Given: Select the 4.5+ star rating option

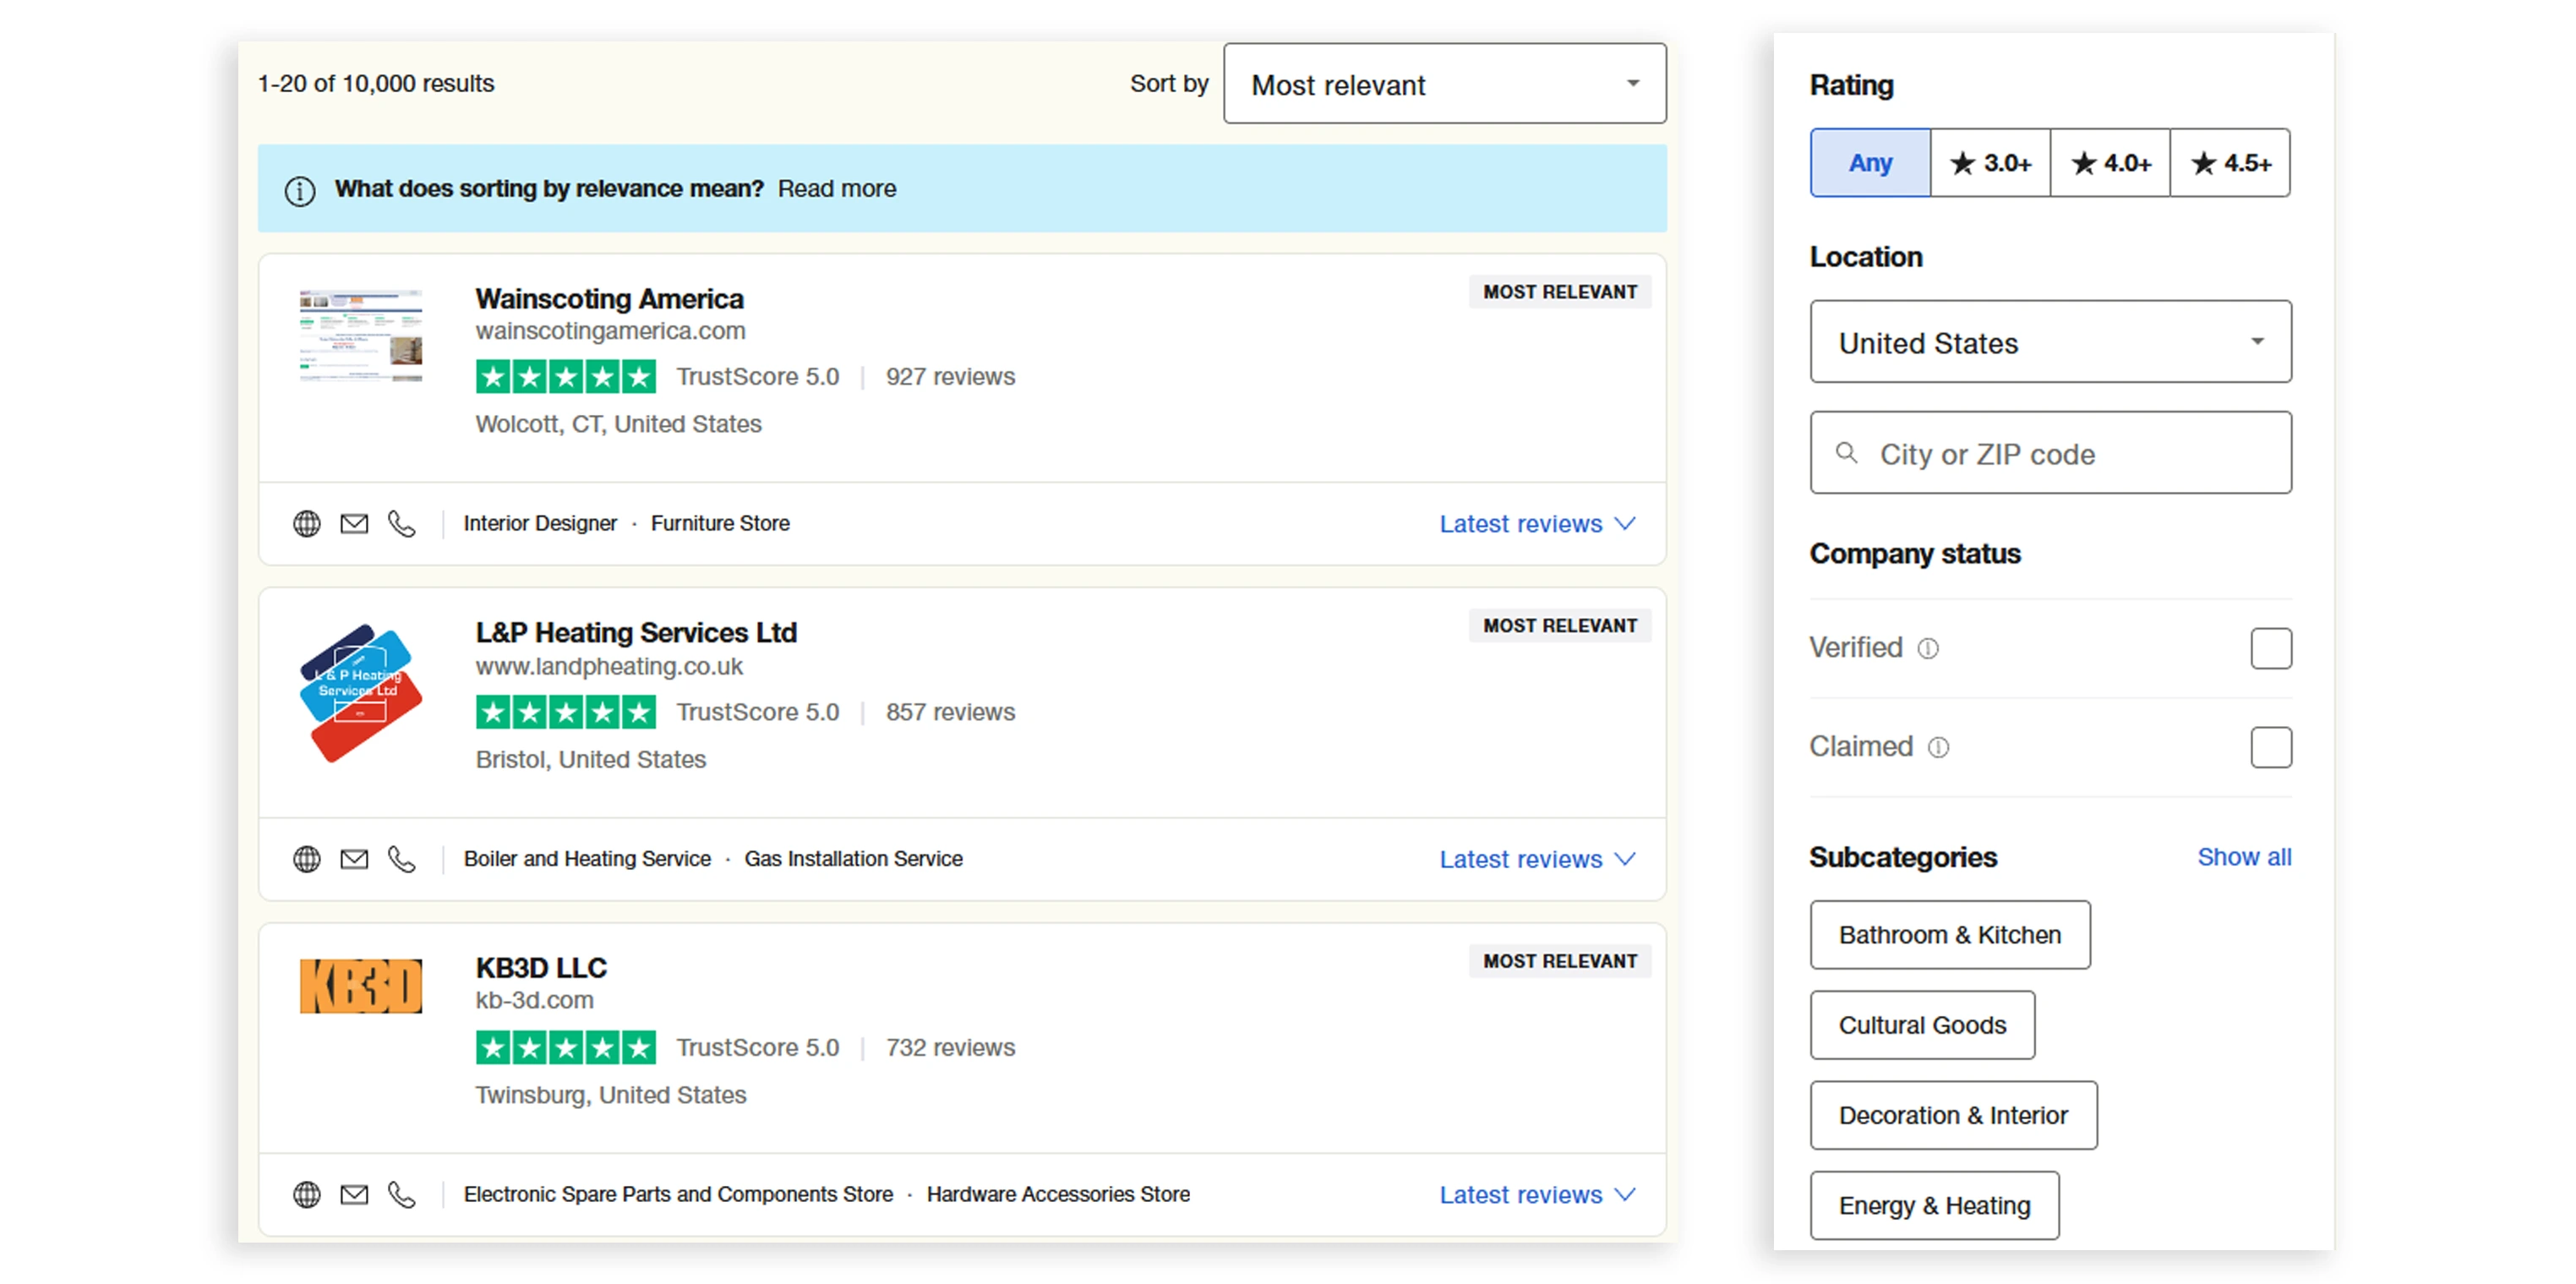Looking at the screenshot, I should point(2230,162).
